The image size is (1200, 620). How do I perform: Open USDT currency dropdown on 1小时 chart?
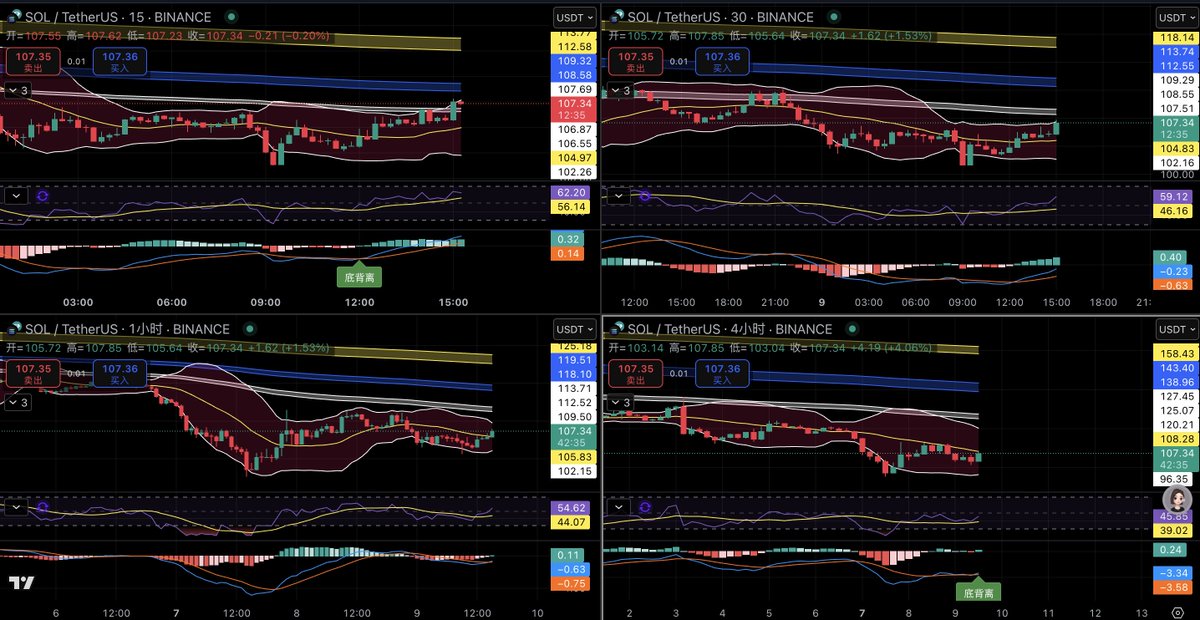pos(573,329)
